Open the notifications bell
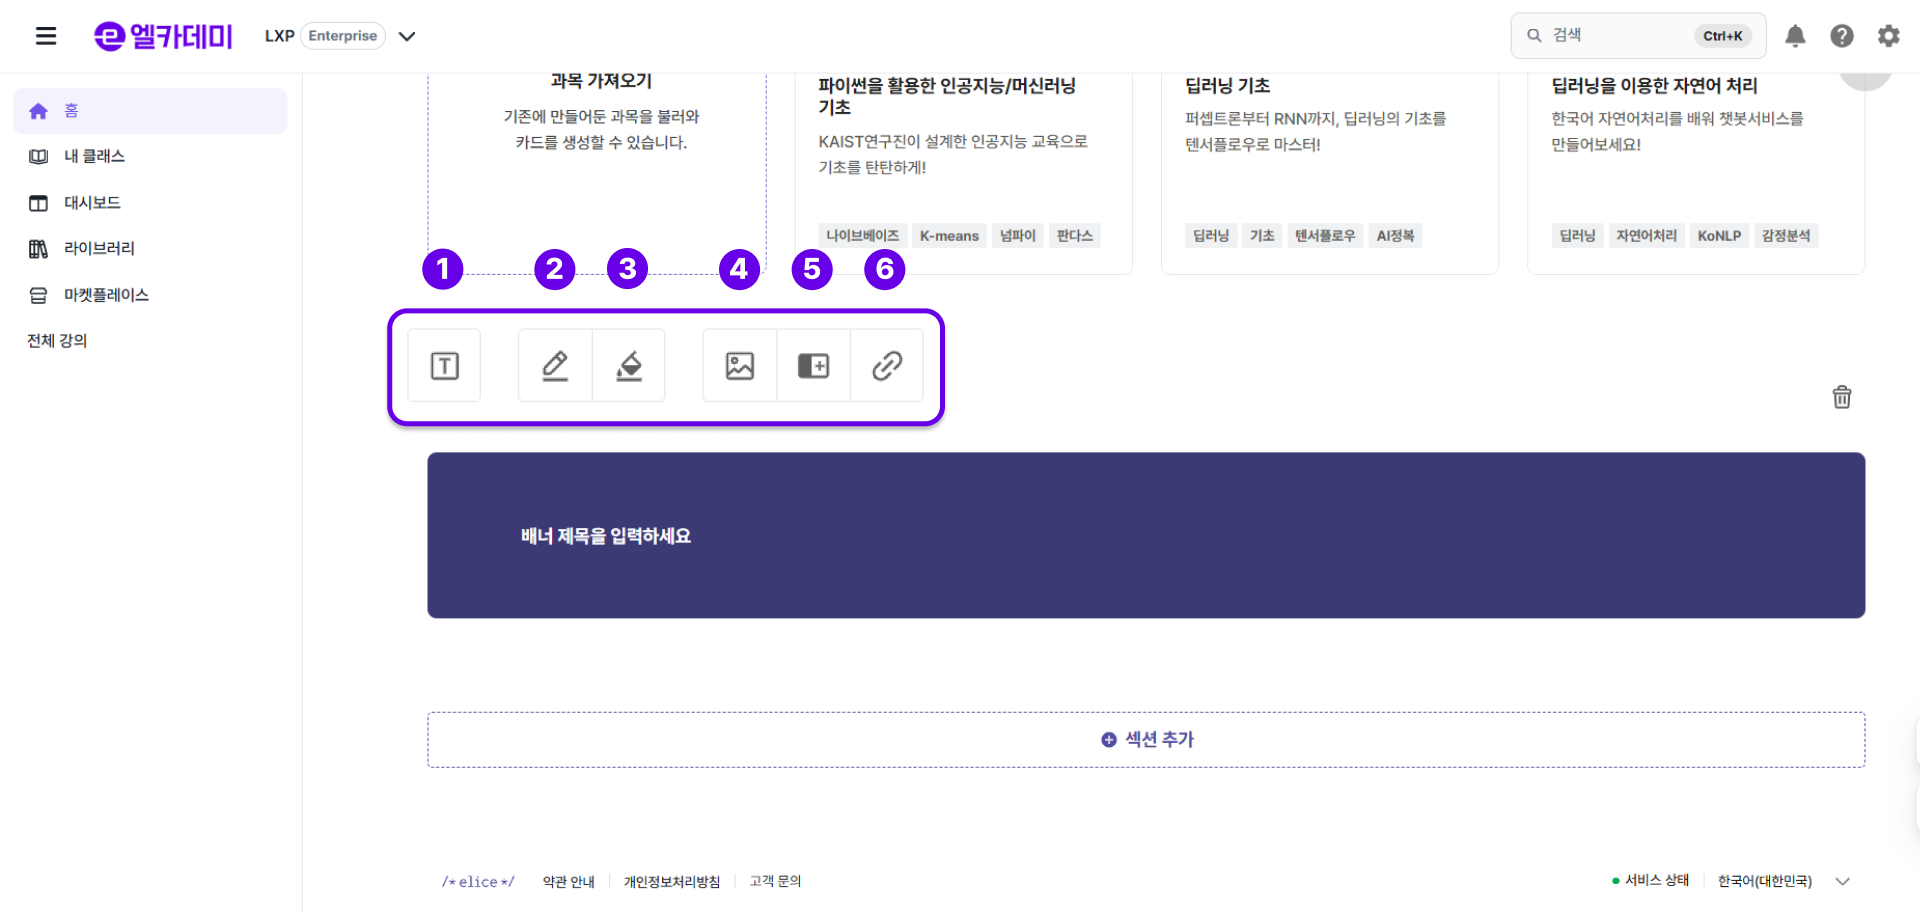This screenshot has height=912, width=1920. click(x=1796, y=36)
